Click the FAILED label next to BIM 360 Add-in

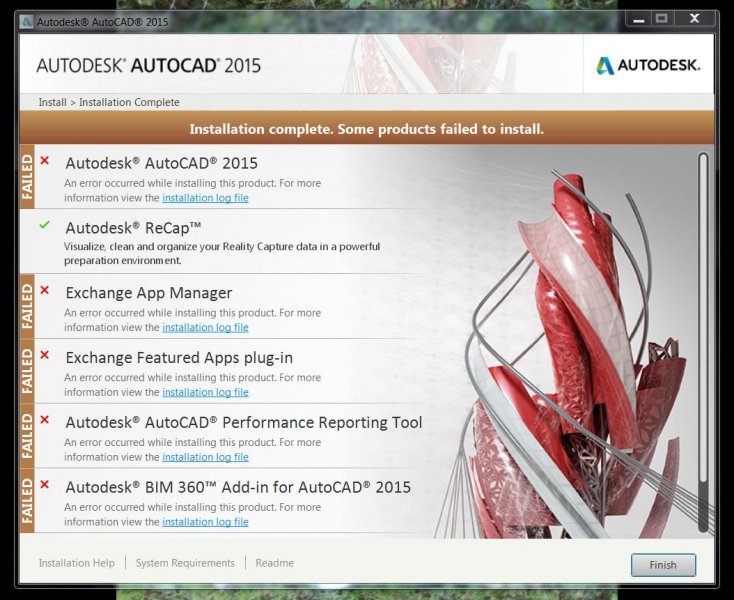point(27,501)
